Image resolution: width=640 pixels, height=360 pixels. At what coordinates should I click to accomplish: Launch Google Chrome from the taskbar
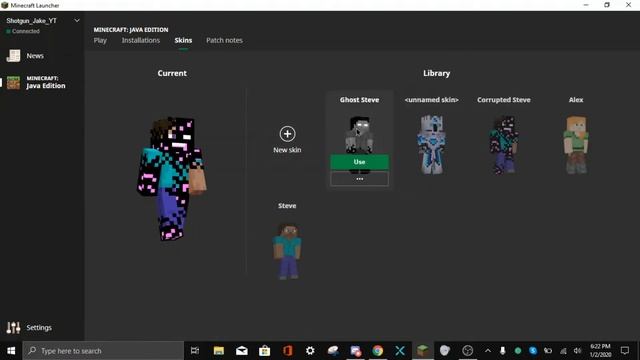(x=378, y=351)
